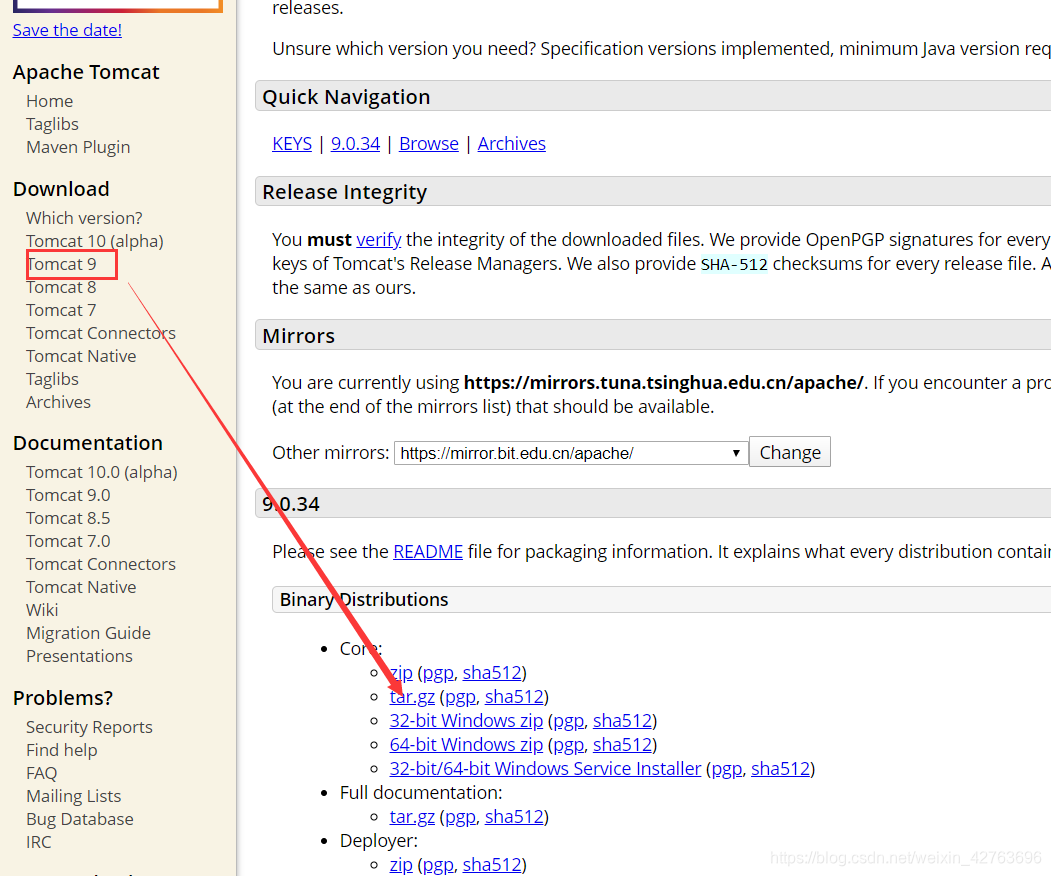Viewport: 1051px width, 876px height.
Task: Open Tomcat Native under Download
Action: 81,356
